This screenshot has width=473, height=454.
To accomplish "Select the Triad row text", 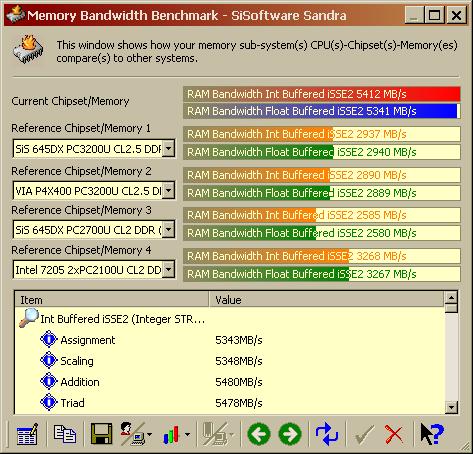I will [72, 403].
